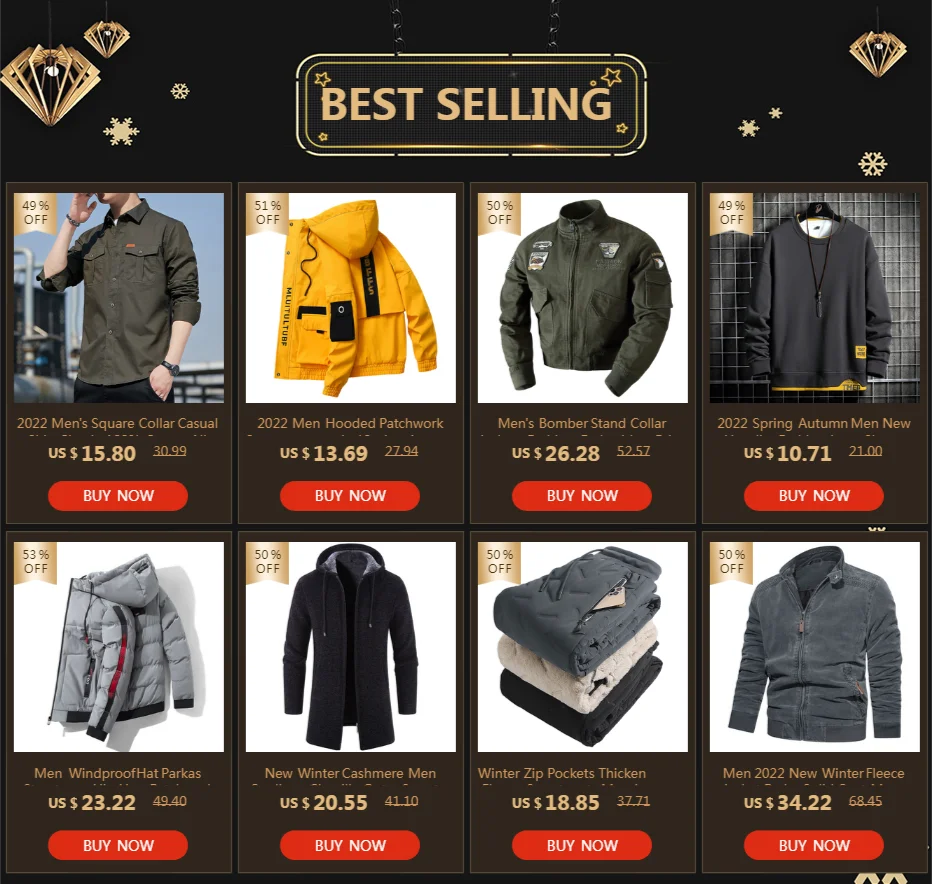Buy the $20.55 winter cashmere cardigan
932x884 pixels.
coord(350,845)
